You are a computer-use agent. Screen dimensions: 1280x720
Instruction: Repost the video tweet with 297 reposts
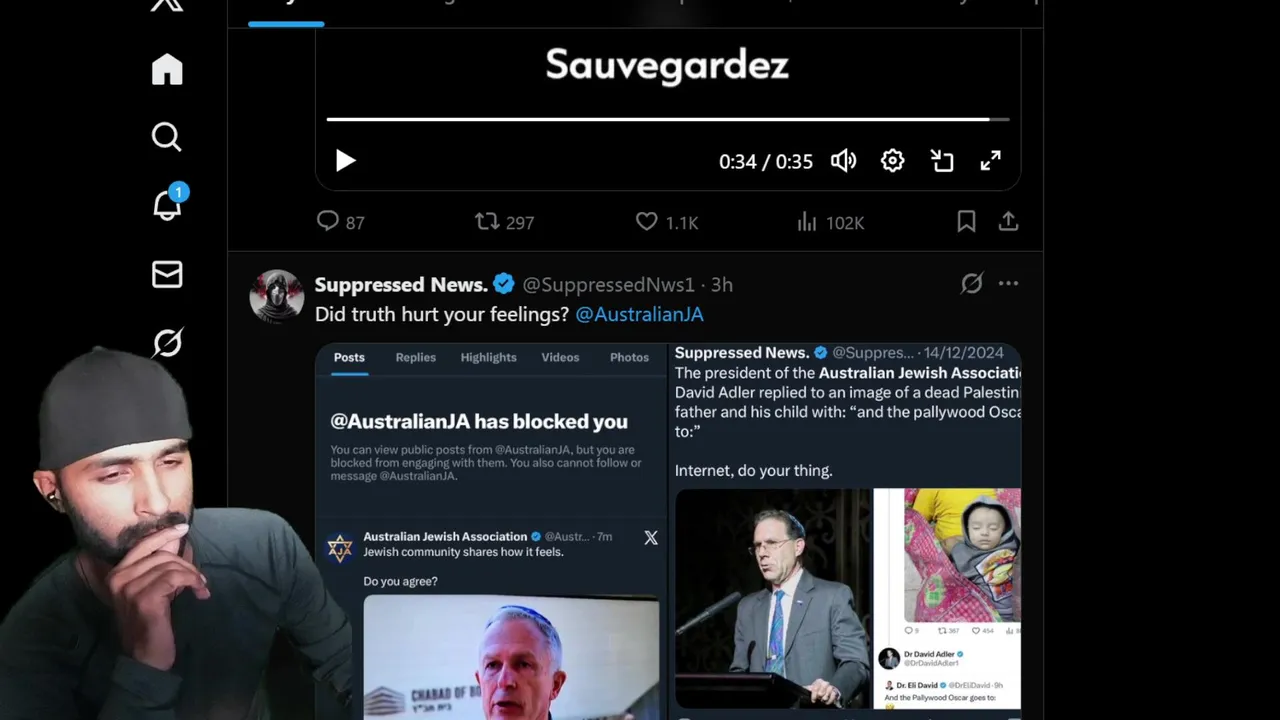pyautogui.click(x=504, y=222)
